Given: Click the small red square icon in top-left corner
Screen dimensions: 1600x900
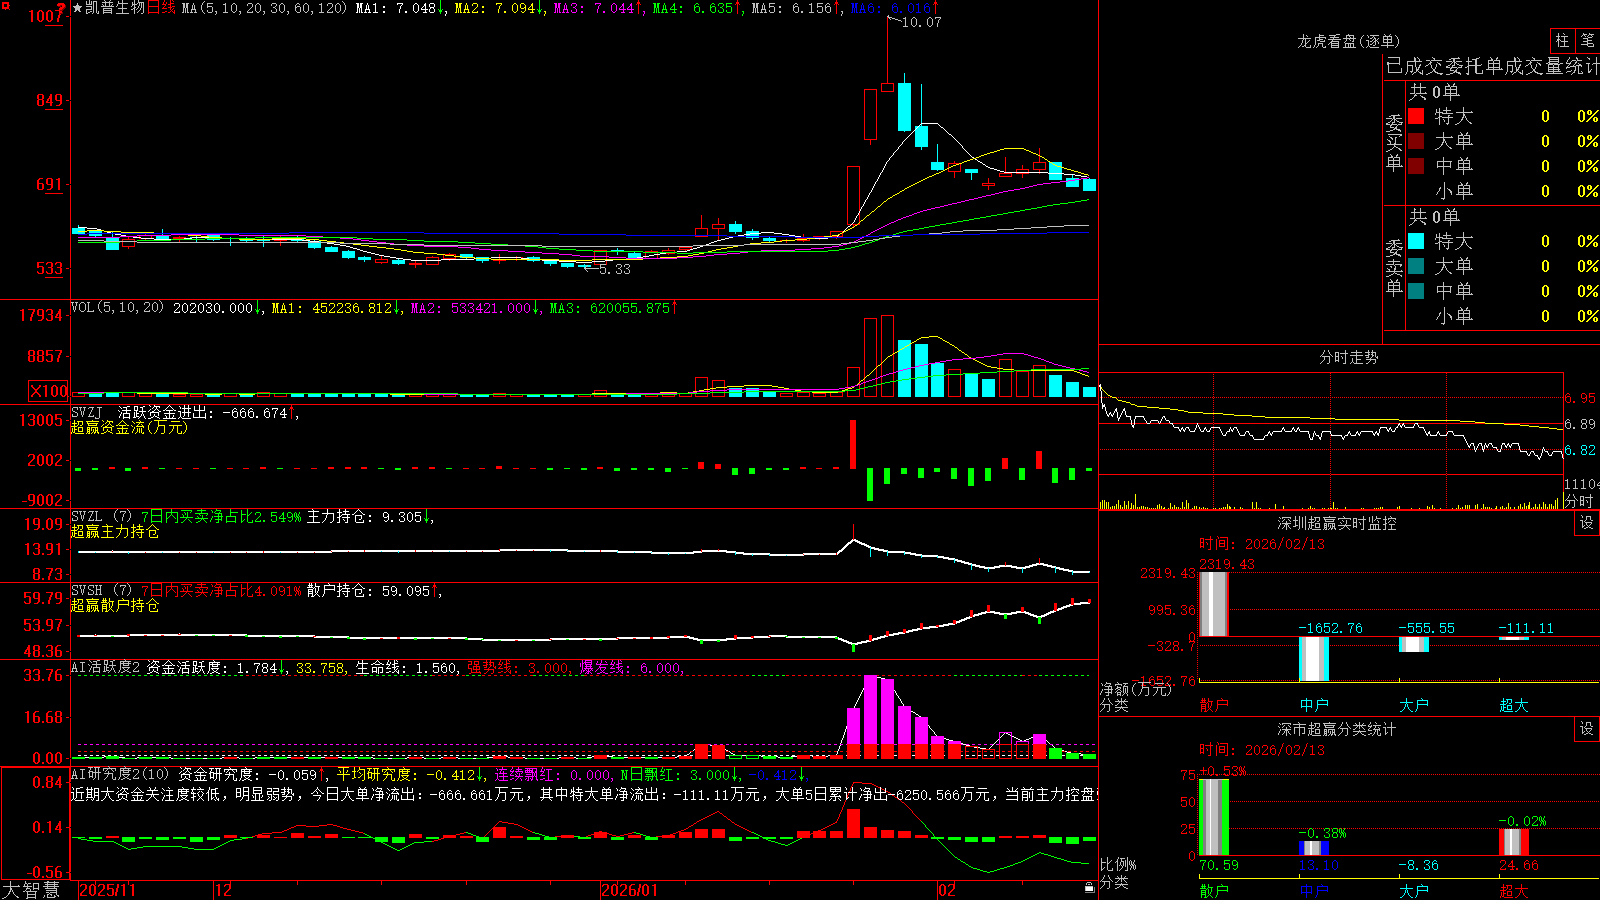Looking at the screenshot, I should [5, 6].
